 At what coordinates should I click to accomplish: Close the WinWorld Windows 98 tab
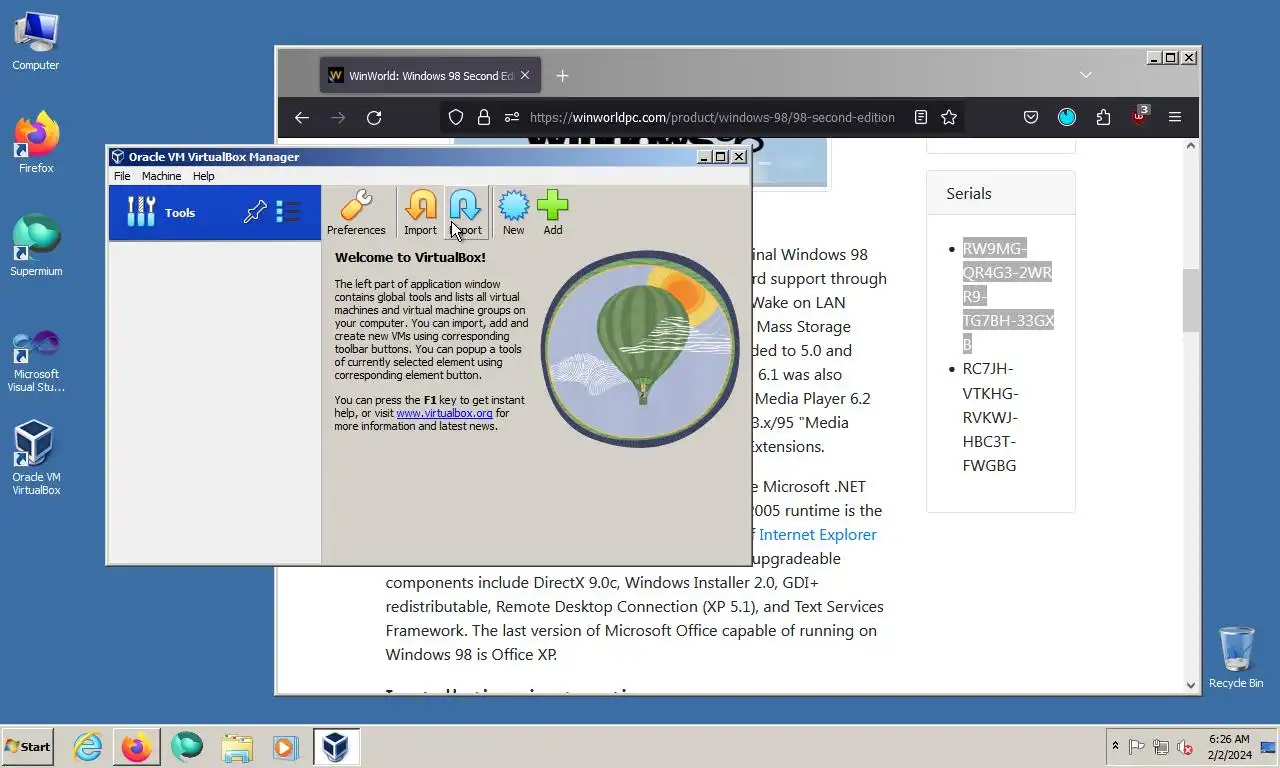pos(525,76)
